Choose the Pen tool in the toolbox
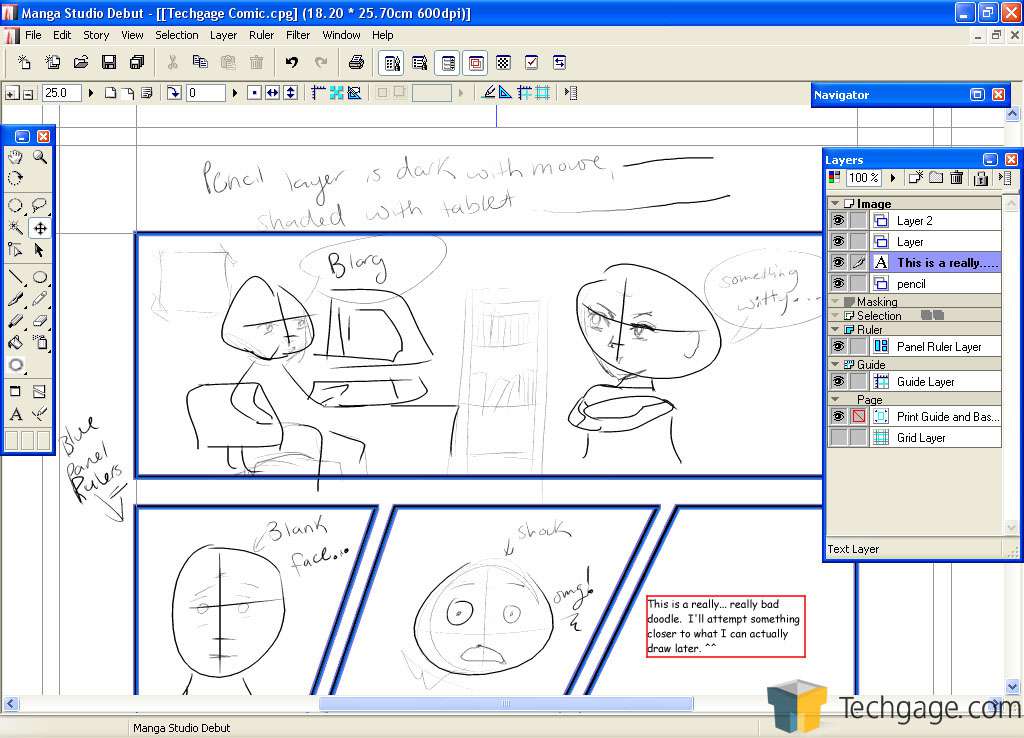 pyautogui.click(x=15, y=299)
